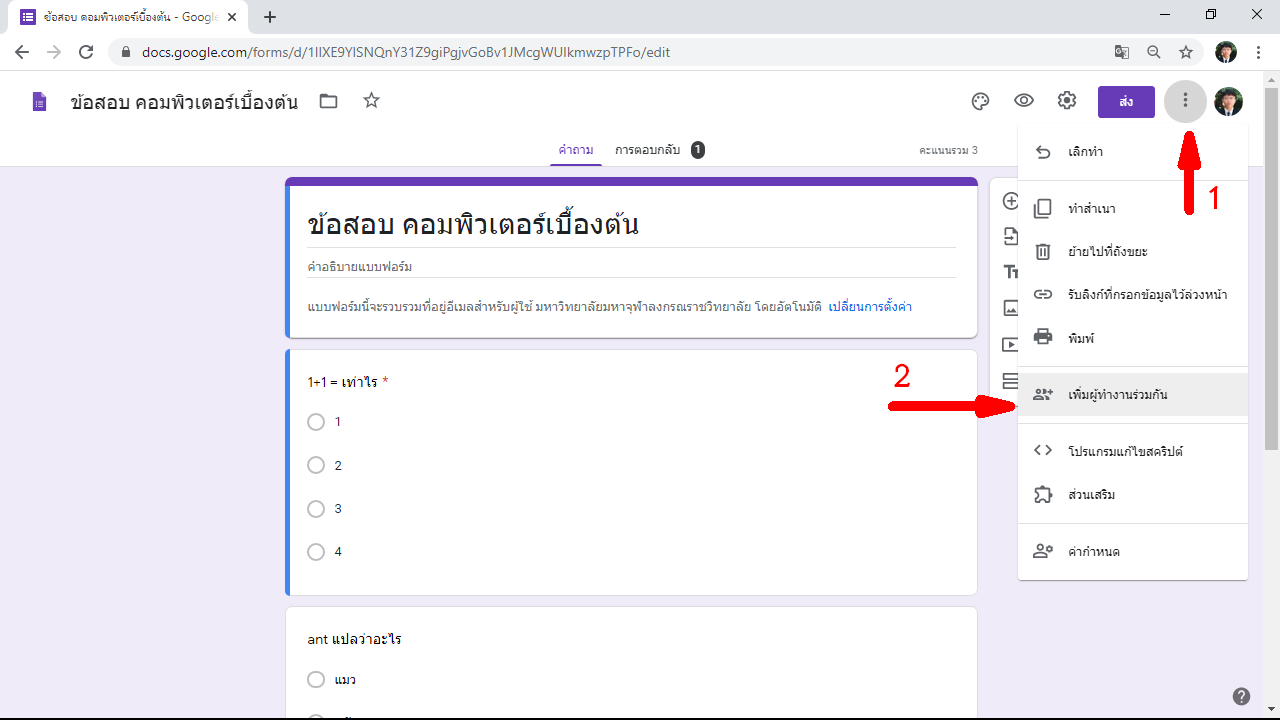Choose เพิ่มผู้ทำงานร่วมกัน from the menu

coord(1116,395)
